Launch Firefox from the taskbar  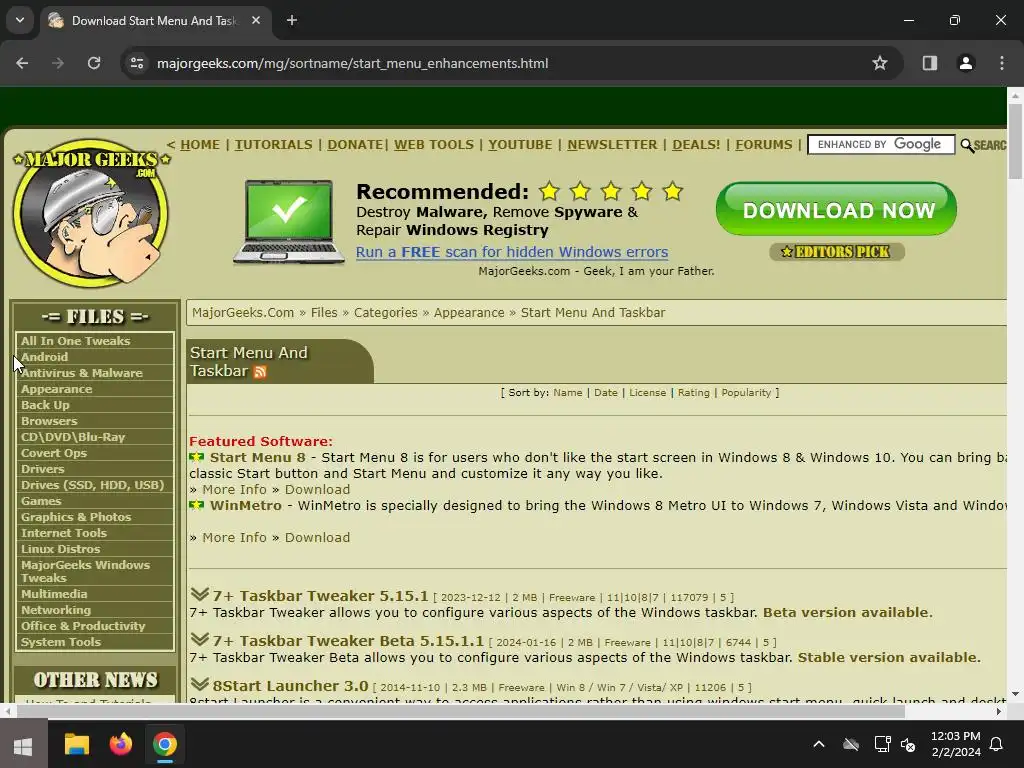pos(121,744)
